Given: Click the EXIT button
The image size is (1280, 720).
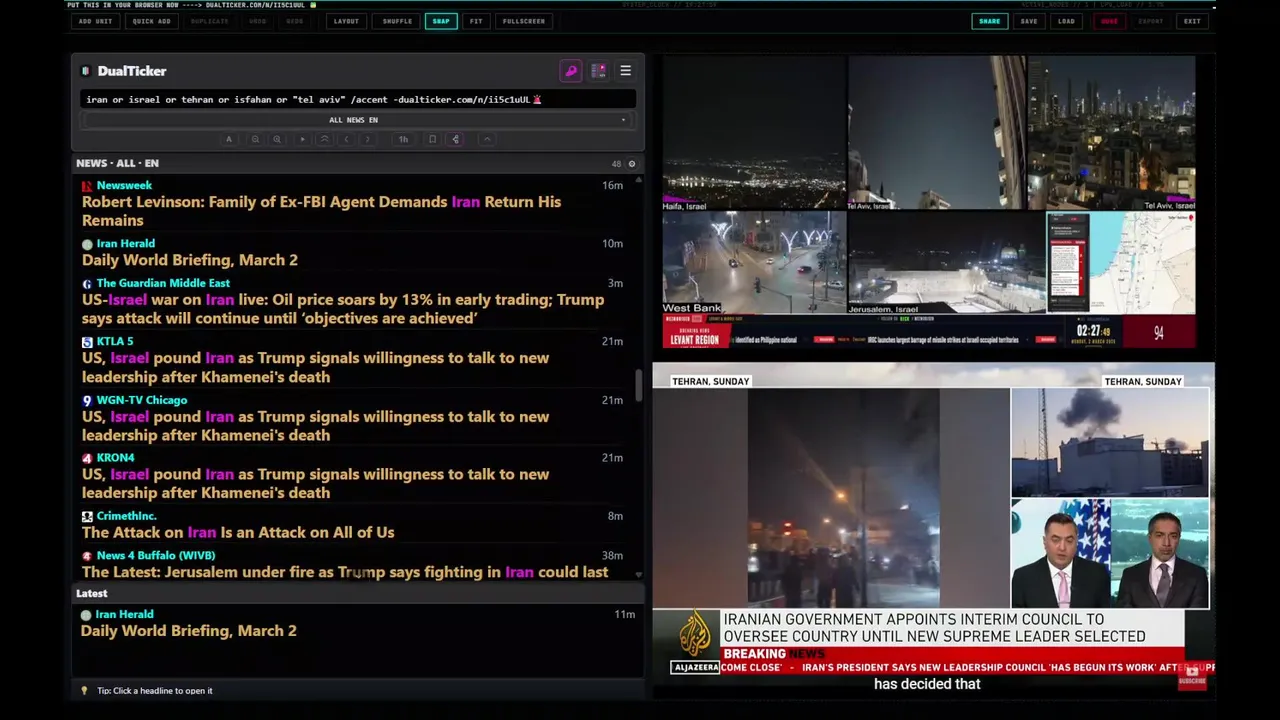Looking at the screenshot, I should [1192, 21].
